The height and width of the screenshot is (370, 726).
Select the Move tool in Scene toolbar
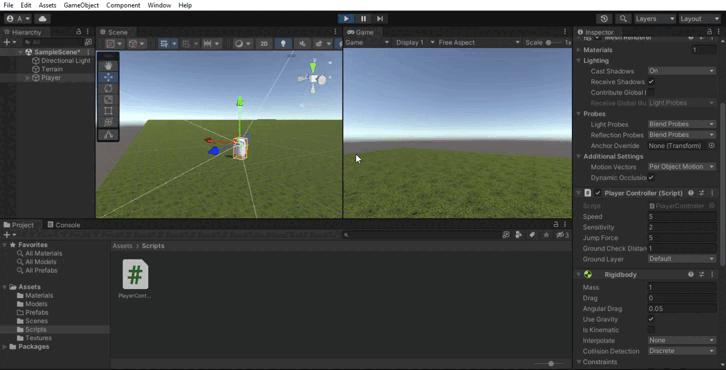tap(108, 77)
